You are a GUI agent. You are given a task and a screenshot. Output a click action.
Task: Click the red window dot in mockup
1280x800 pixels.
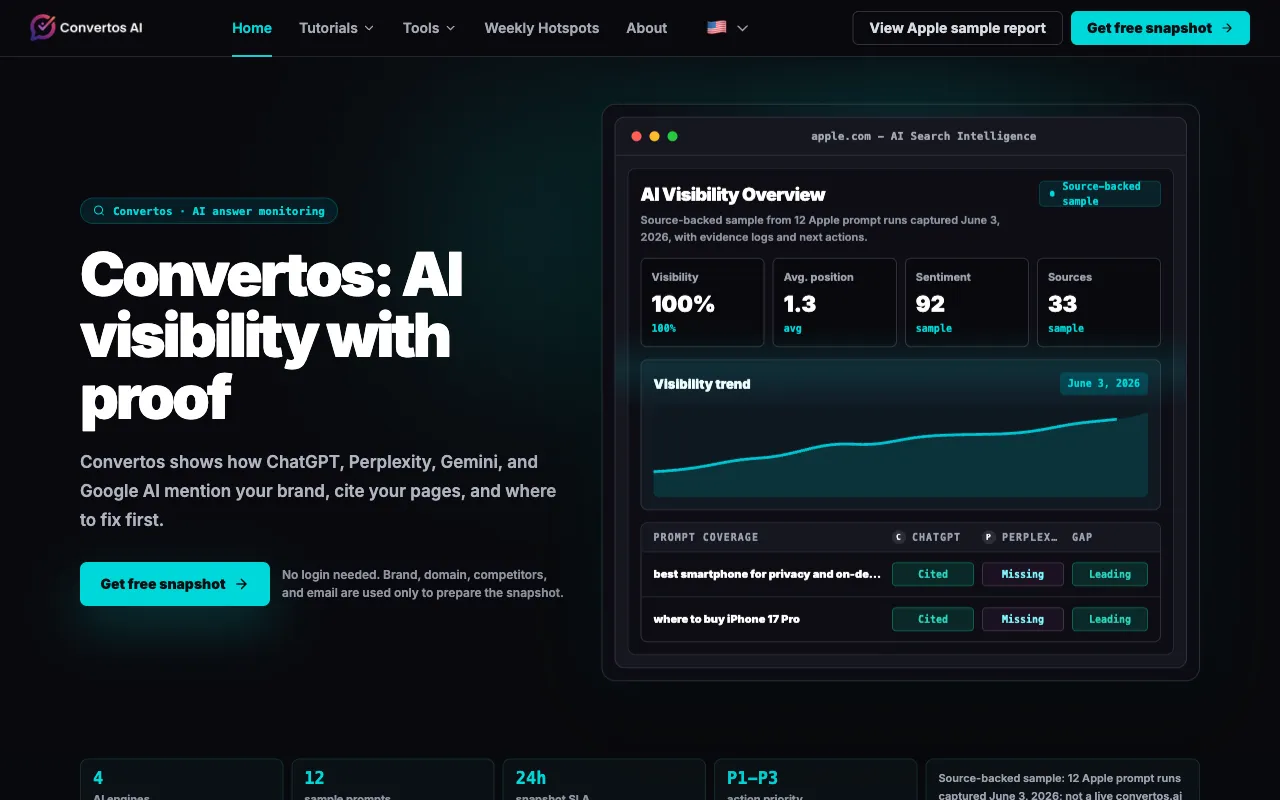tap(637, 136)
